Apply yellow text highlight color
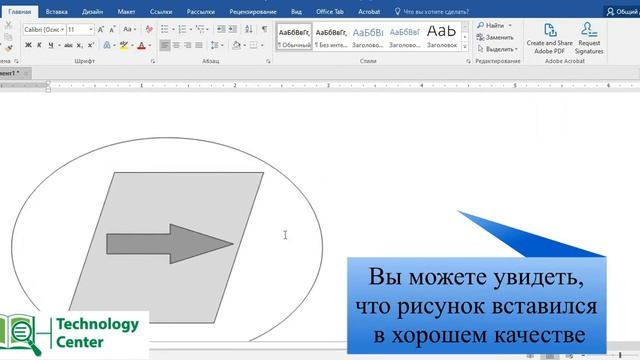 124,45
